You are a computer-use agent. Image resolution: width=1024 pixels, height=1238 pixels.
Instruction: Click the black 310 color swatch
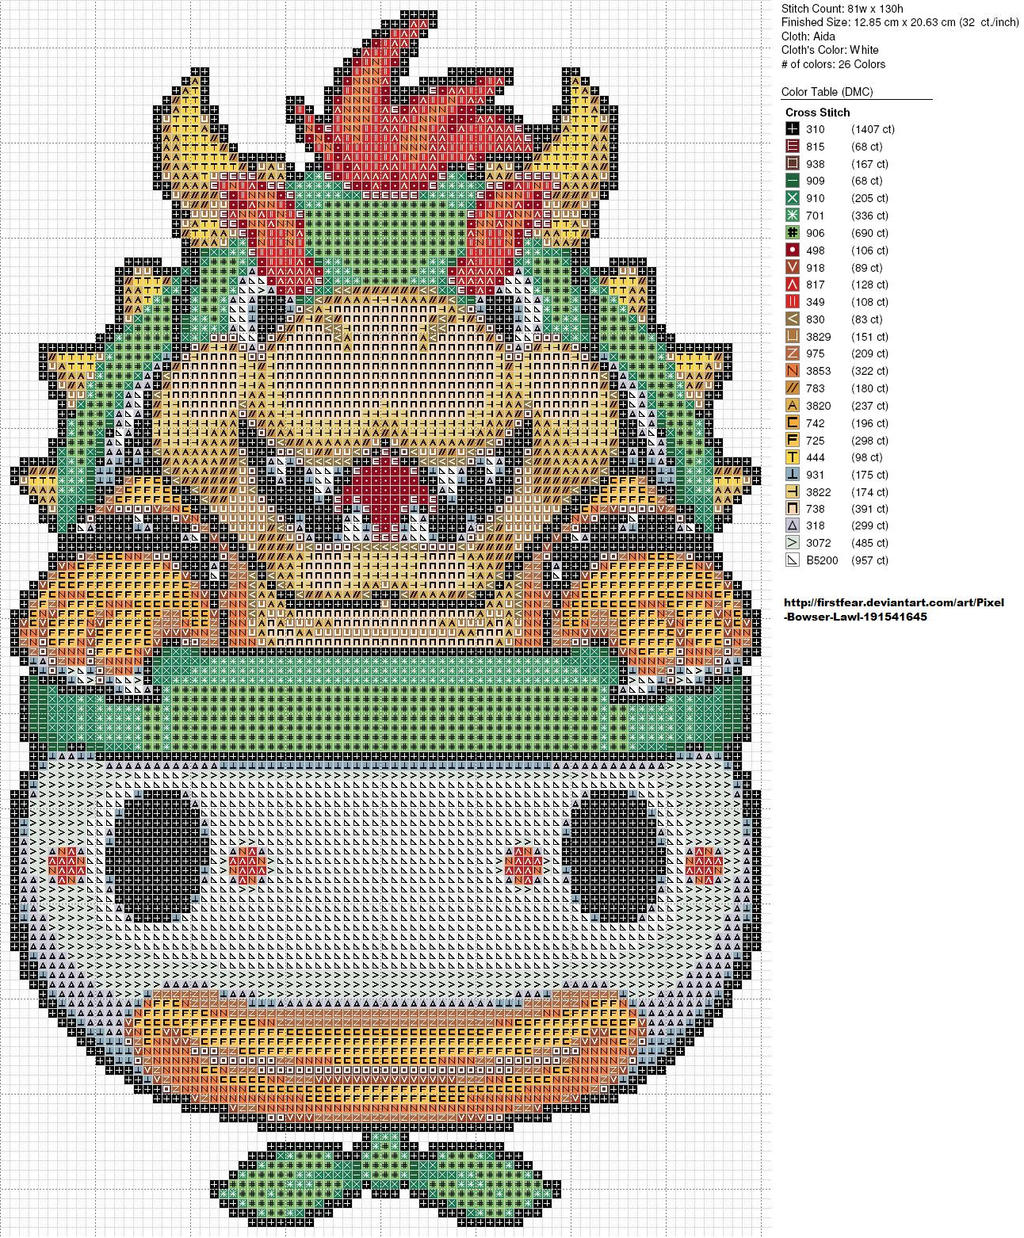(792, 129)
